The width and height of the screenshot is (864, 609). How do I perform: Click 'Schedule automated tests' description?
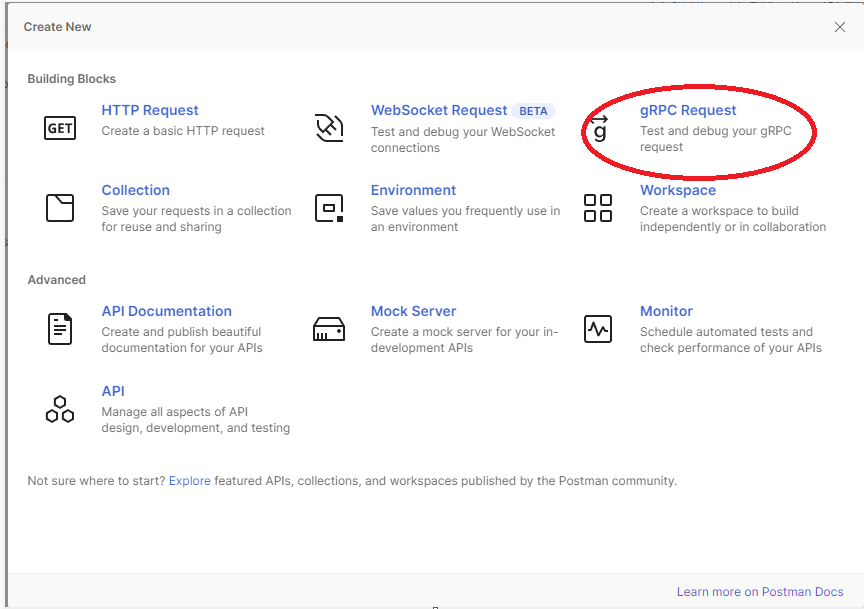(731, 339)
